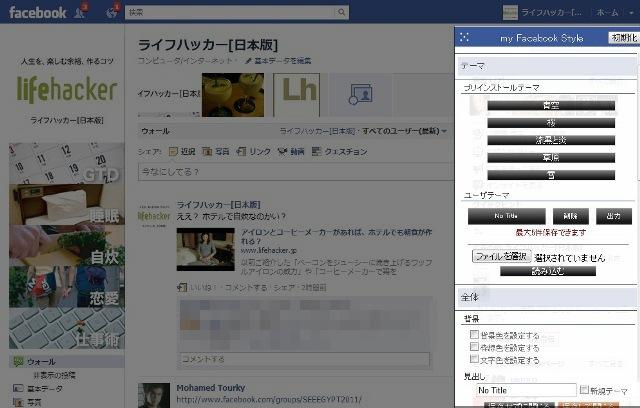Collapse the 全体 section header

point(545,297)
